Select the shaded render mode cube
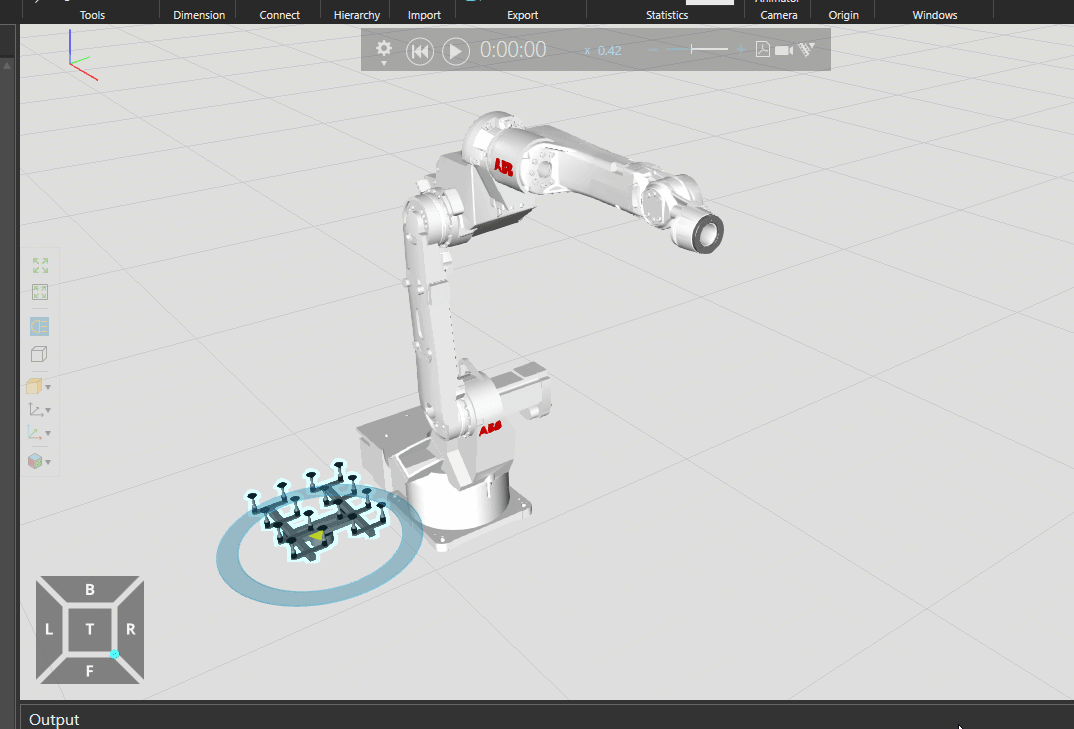Image resolution: width=1074 pixels, height=729 pixels. click(34, 386)
